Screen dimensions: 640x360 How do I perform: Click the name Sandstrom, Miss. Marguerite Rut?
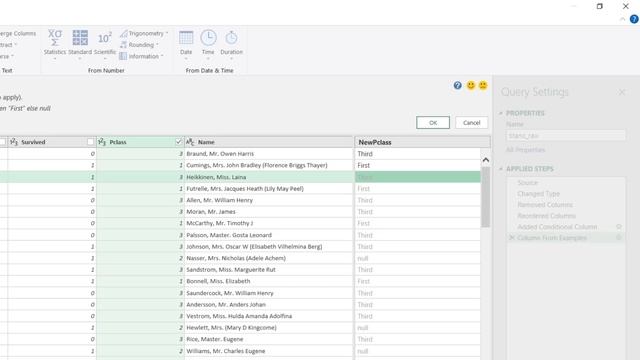[x=231, y=270]
